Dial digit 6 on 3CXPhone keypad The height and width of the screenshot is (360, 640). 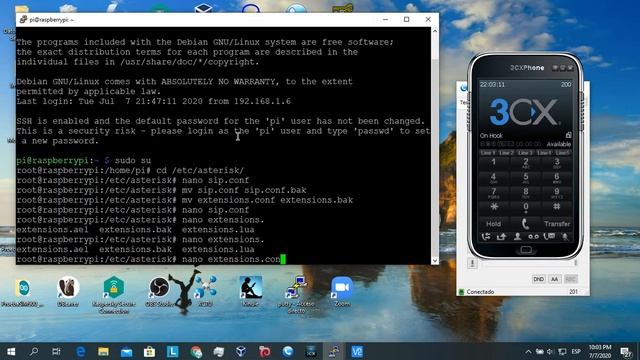coord(557,178)
